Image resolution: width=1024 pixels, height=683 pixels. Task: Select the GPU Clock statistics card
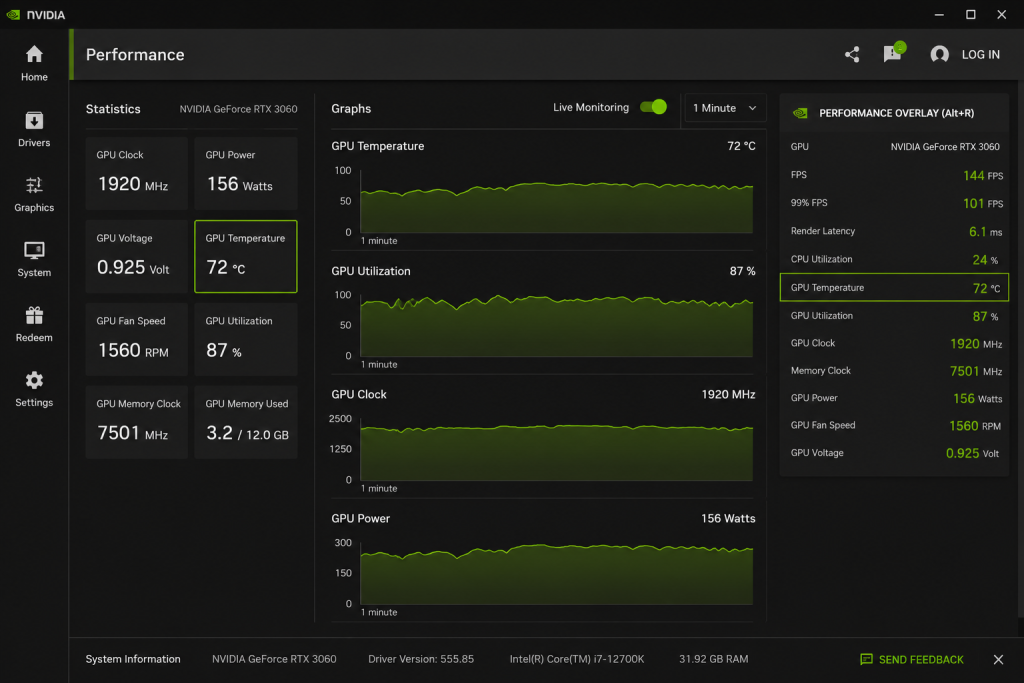[136, 173]
